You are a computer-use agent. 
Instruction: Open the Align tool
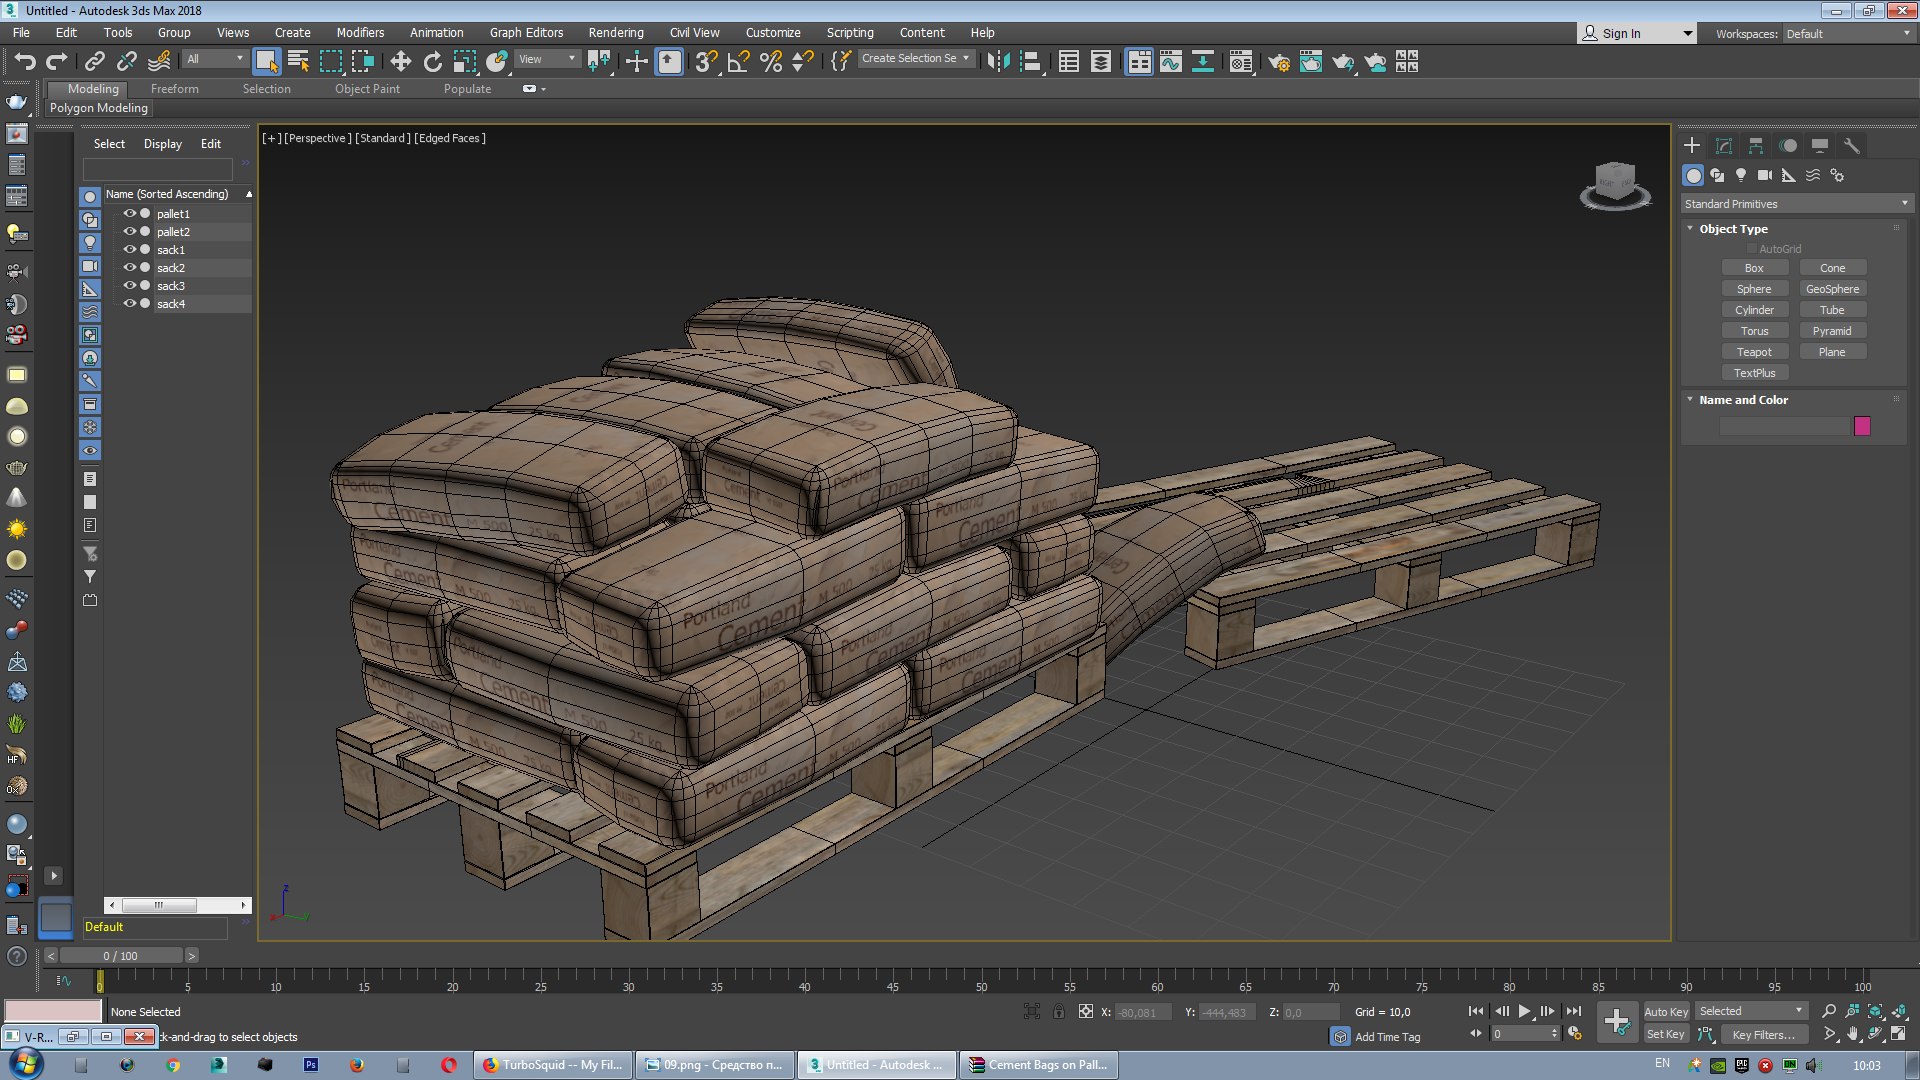click(1030, 62)
